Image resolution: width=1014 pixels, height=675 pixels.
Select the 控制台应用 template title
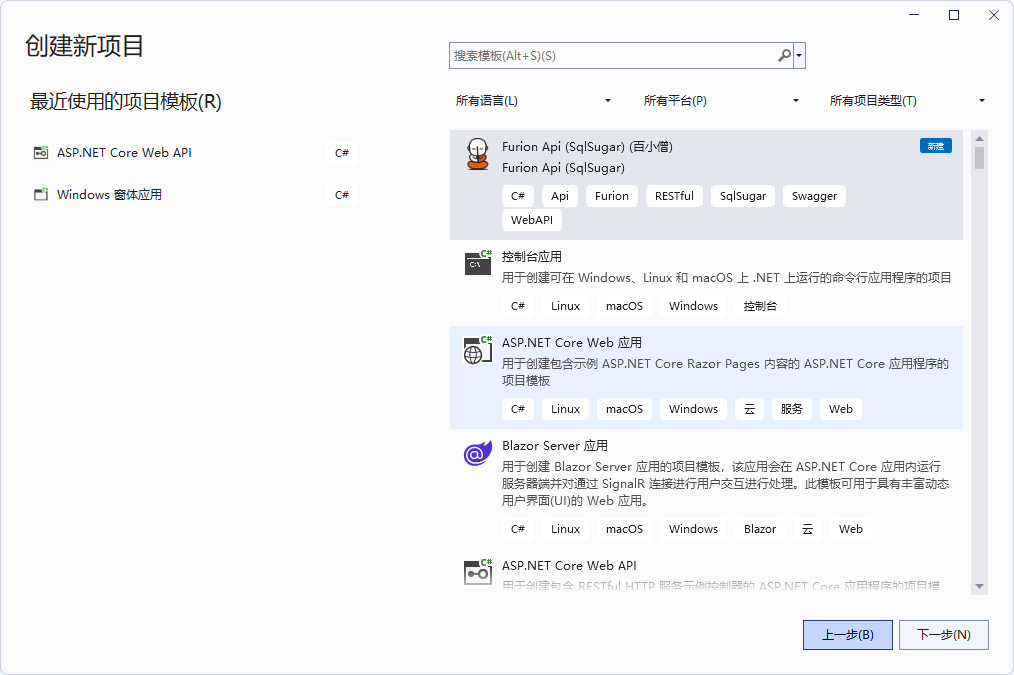[x=532, y=257]
